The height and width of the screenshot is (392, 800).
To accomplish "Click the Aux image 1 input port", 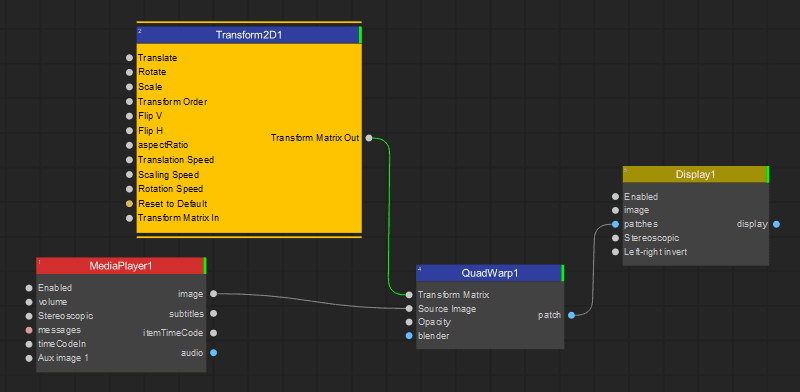I will click(x=29, y=358).
